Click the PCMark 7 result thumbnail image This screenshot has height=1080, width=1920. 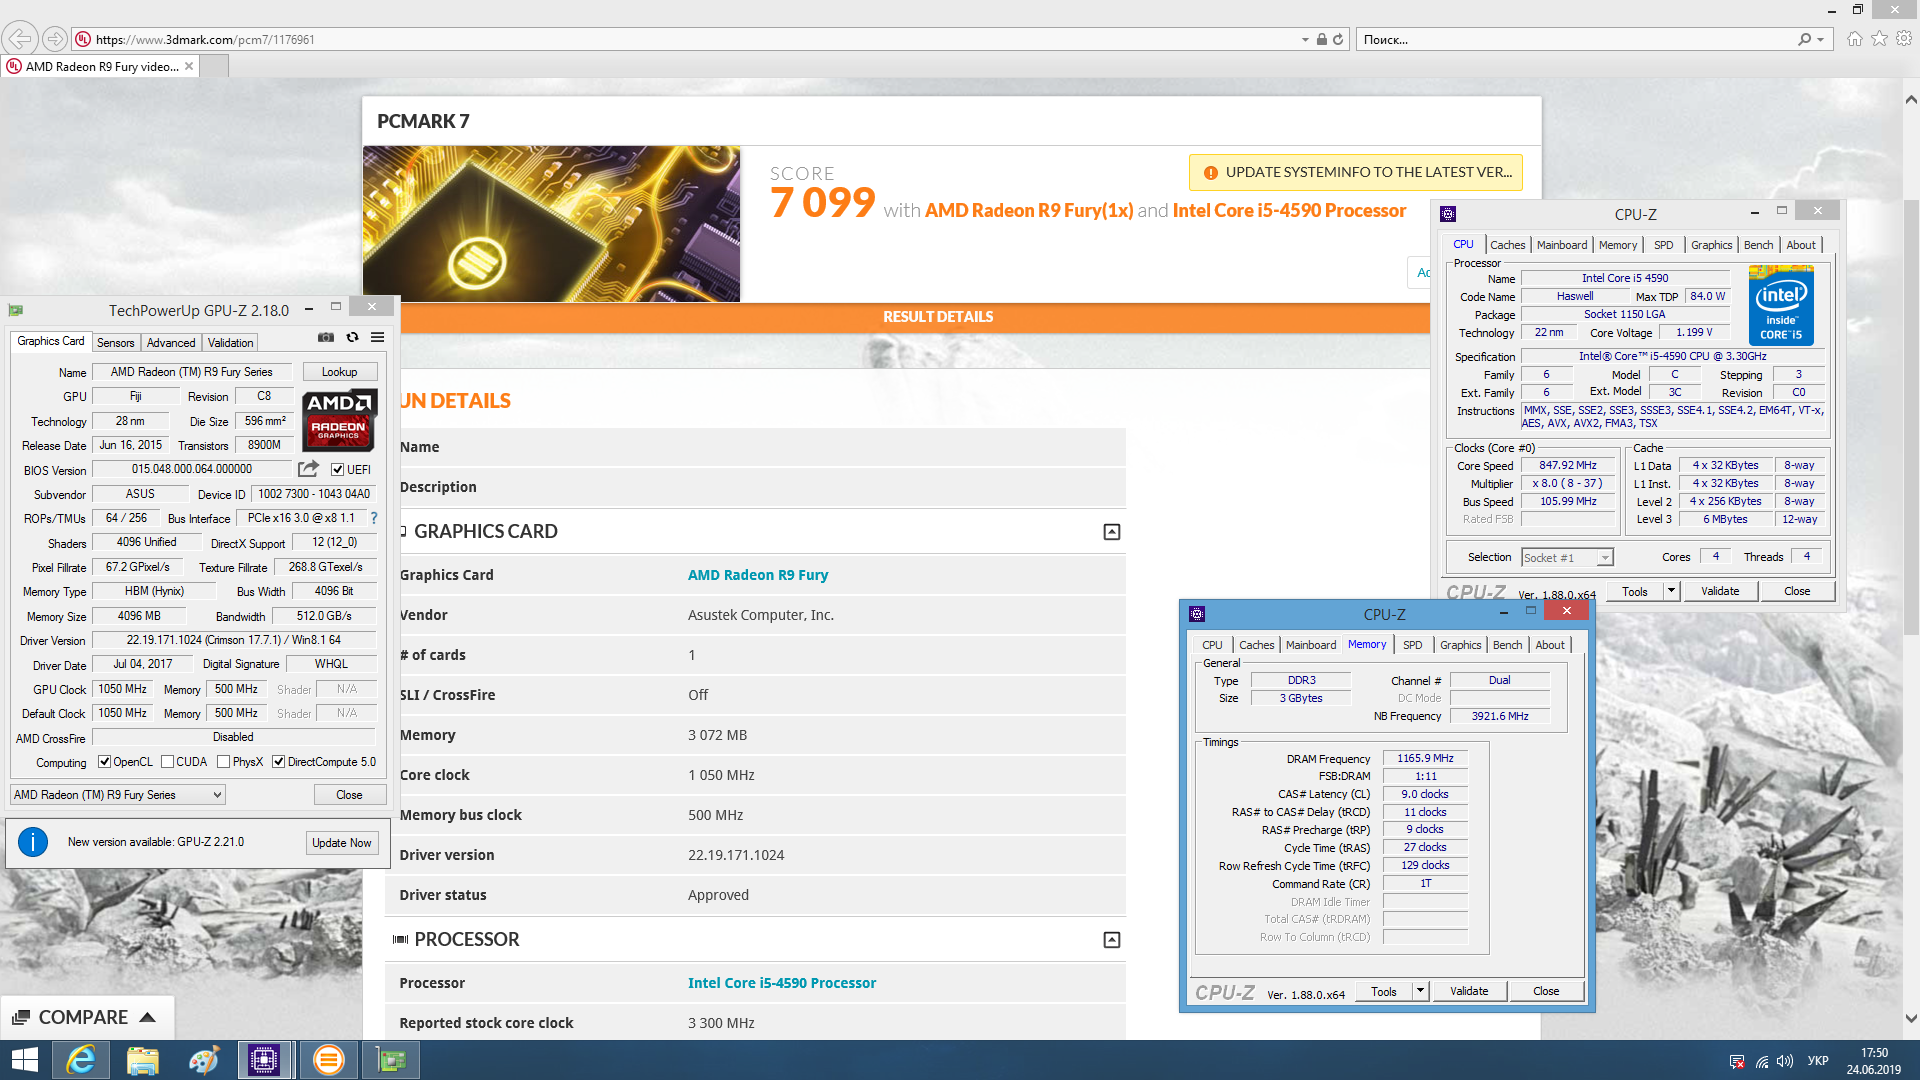(x=551, y=224)
